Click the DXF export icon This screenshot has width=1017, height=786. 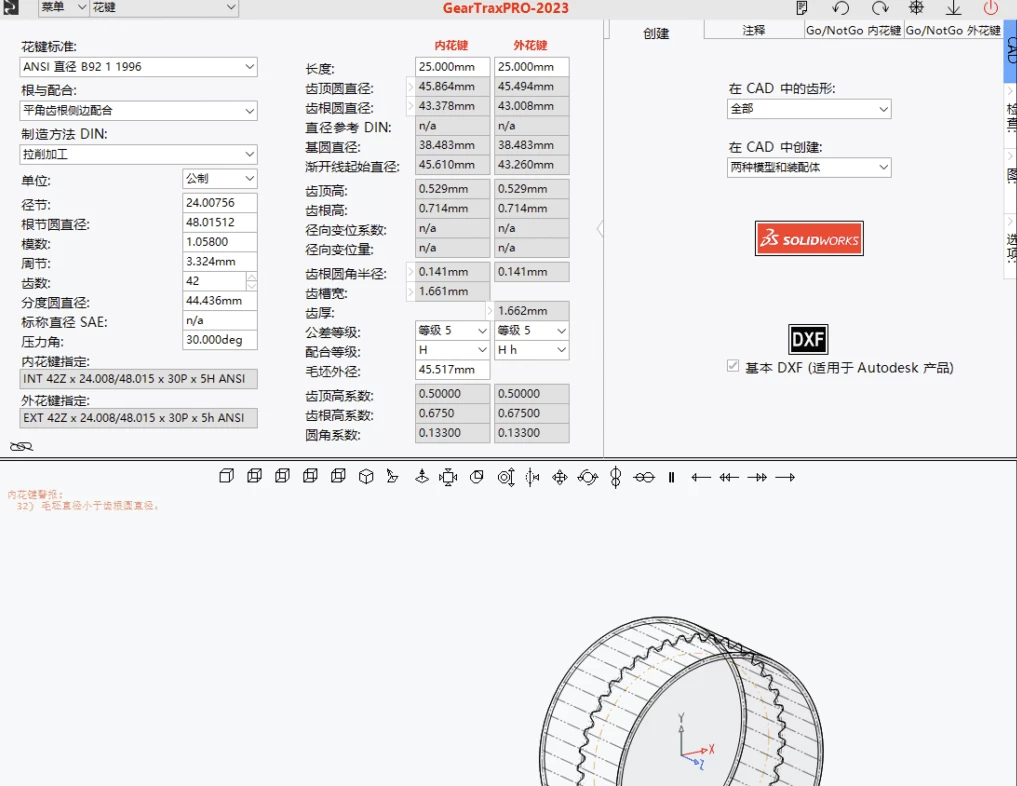coord(808,339)
